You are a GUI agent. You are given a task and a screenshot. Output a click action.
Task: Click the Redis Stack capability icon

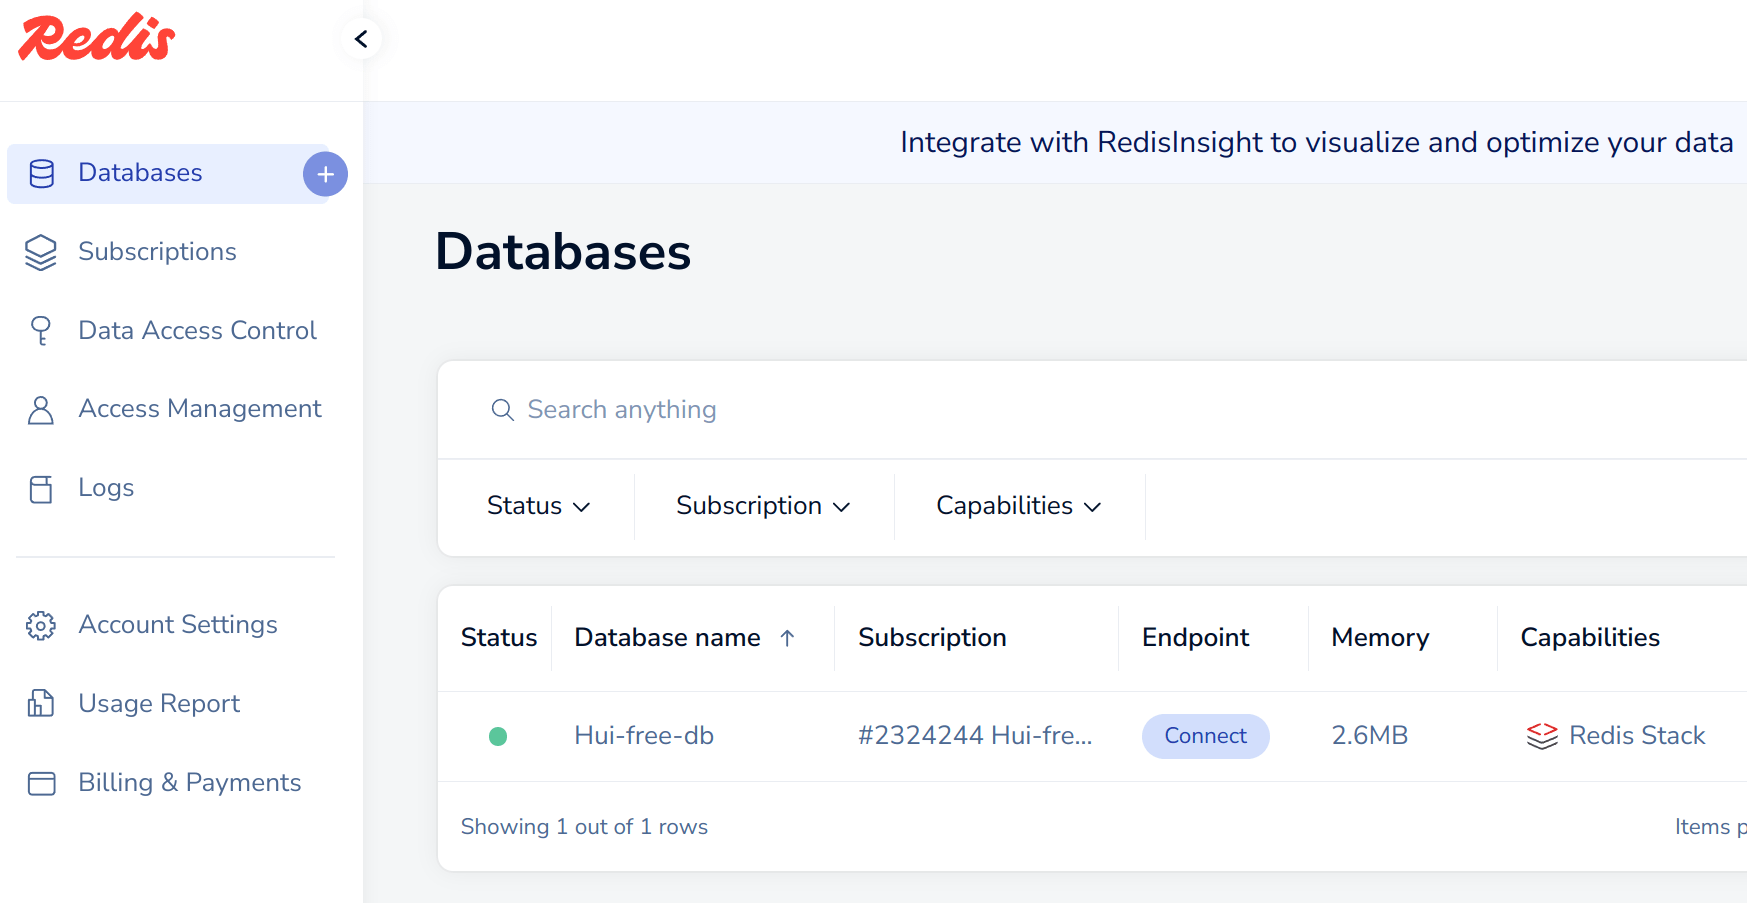click(x=1542, y=736)
